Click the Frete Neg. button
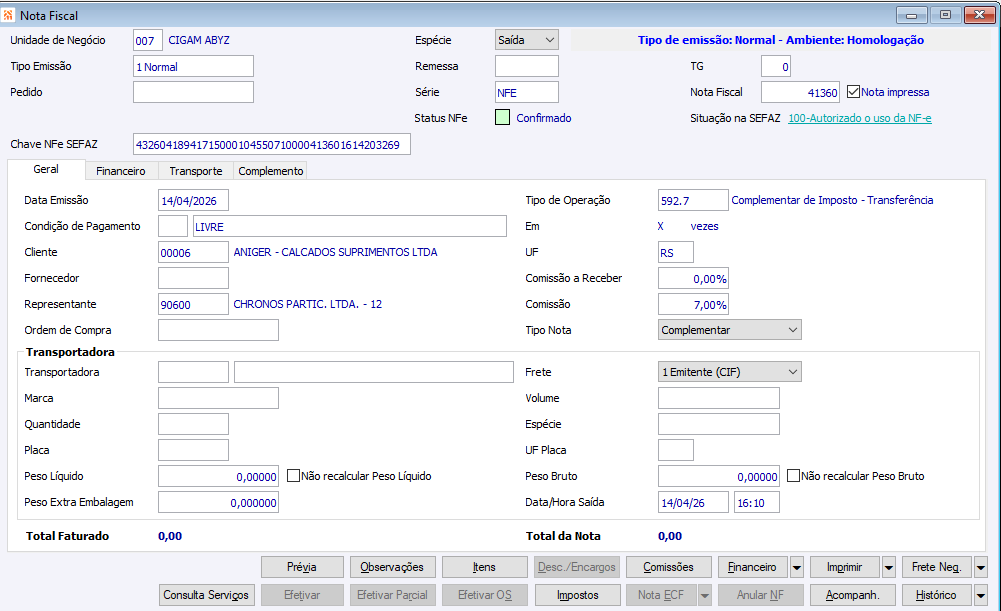The image size is (1001, 611). tap(937, 567)
